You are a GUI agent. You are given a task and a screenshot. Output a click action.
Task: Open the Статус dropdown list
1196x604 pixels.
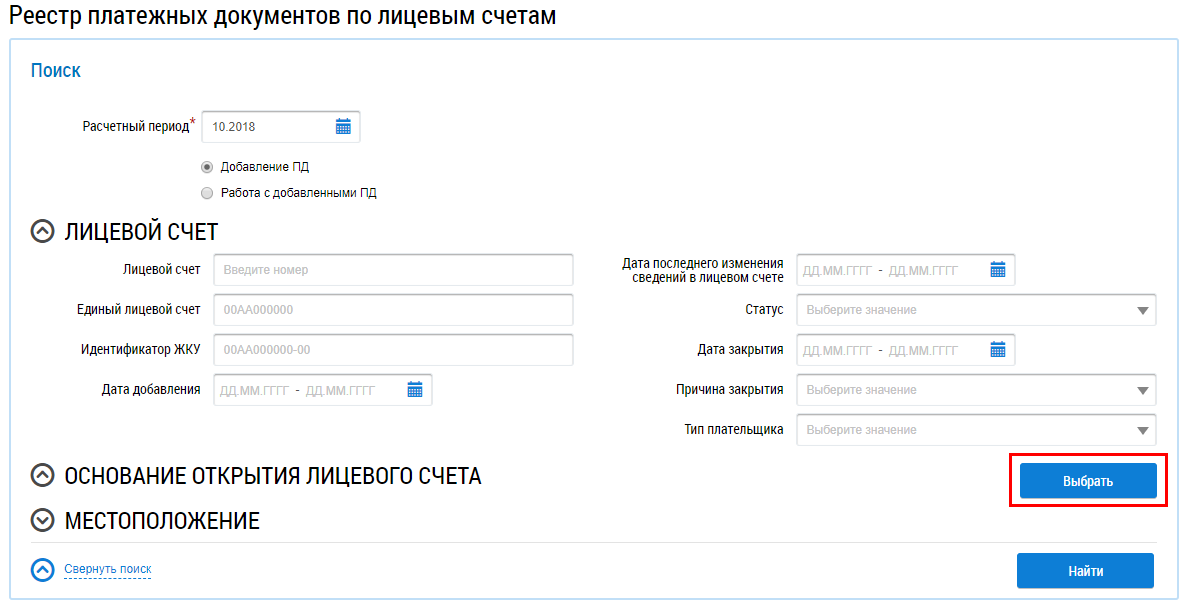(x=975, y=310)
